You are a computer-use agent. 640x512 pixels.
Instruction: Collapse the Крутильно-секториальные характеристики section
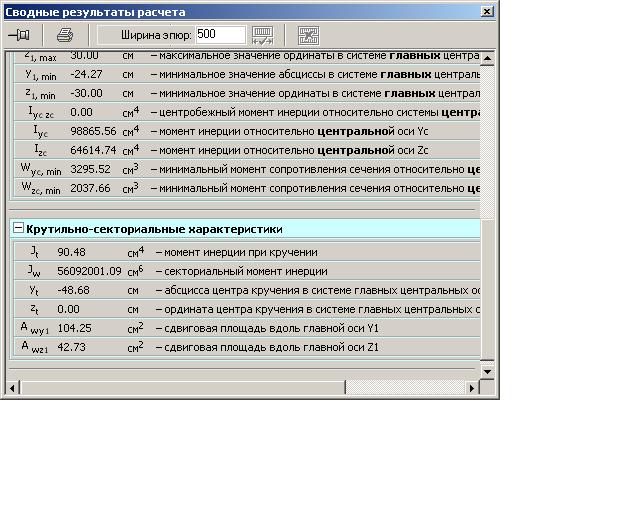[18, 229]
